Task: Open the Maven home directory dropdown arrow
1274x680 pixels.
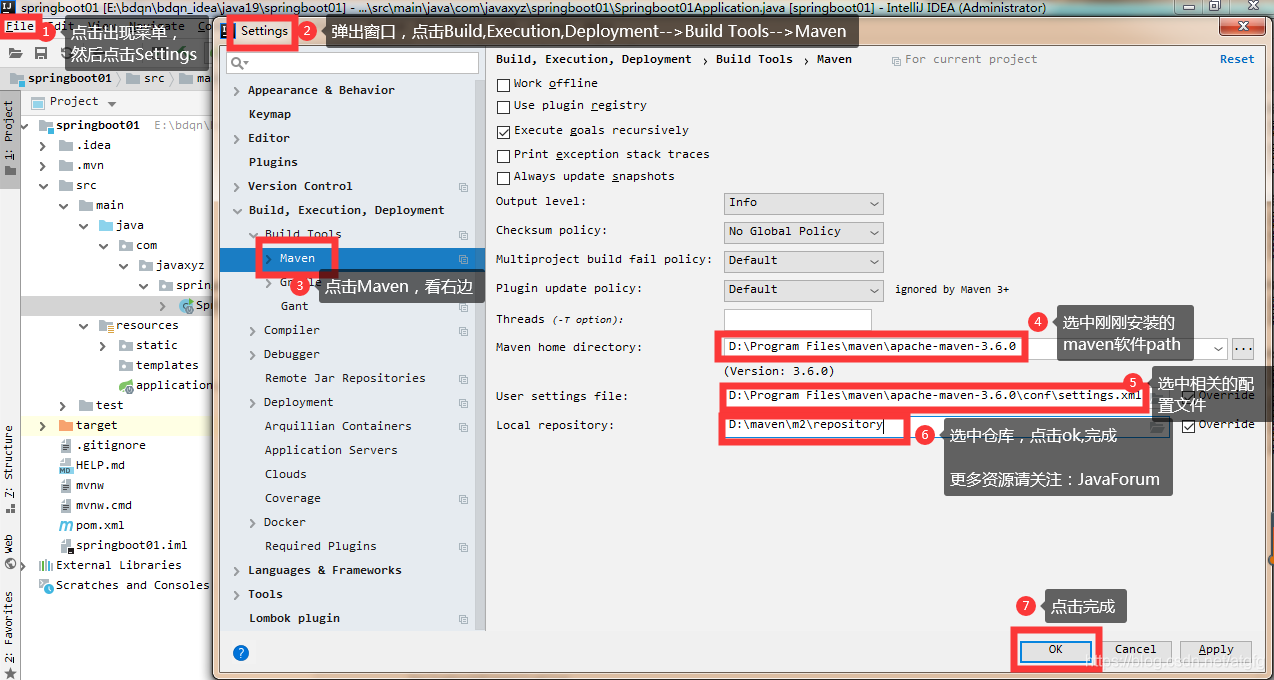Action: 1218,349
